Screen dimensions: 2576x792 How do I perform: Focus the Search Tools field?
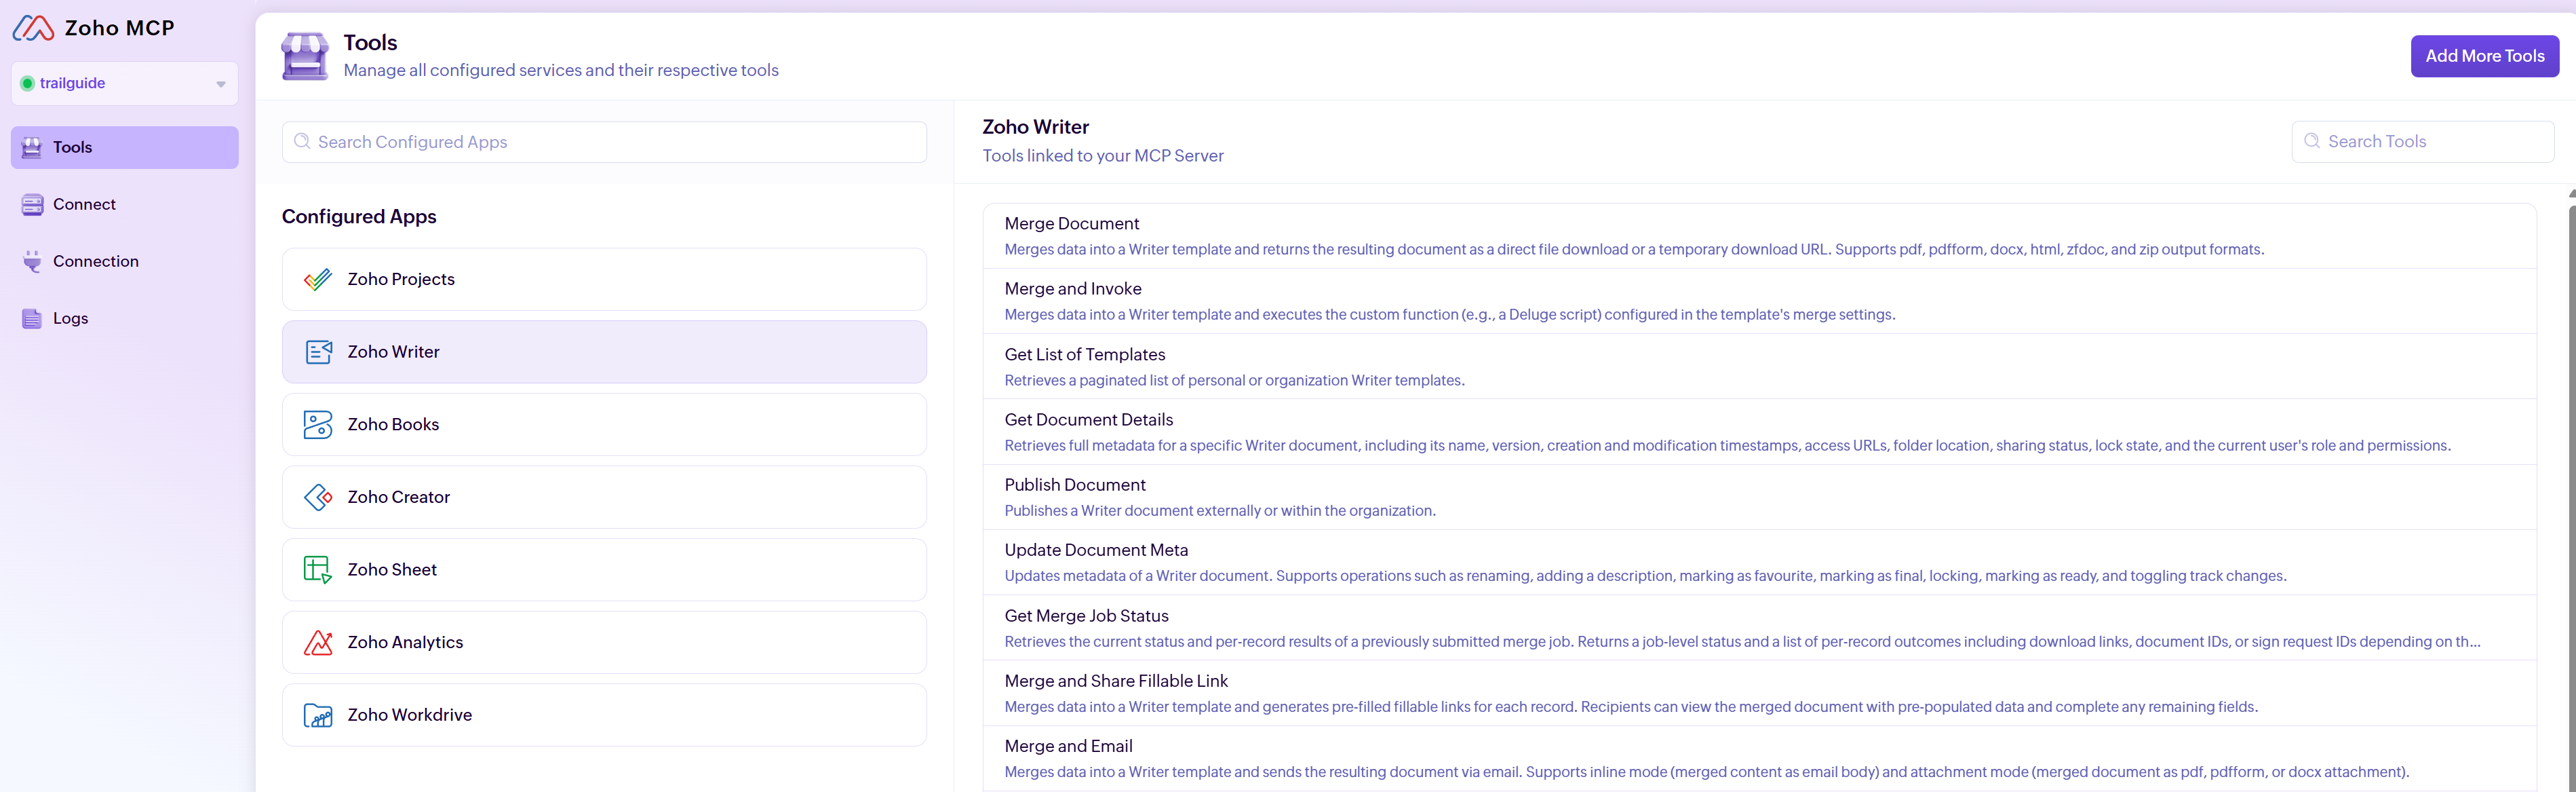click(x=2422, y=141)
